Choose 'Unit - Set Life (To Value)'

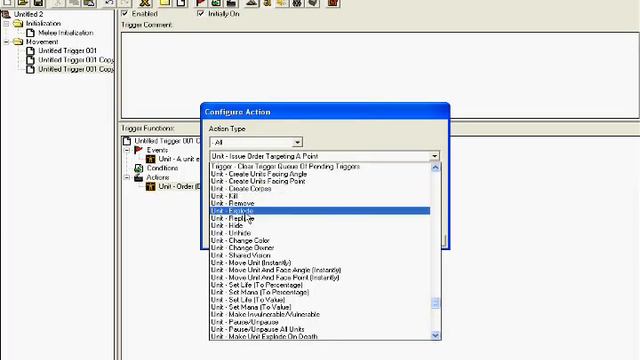click(320, 300)
